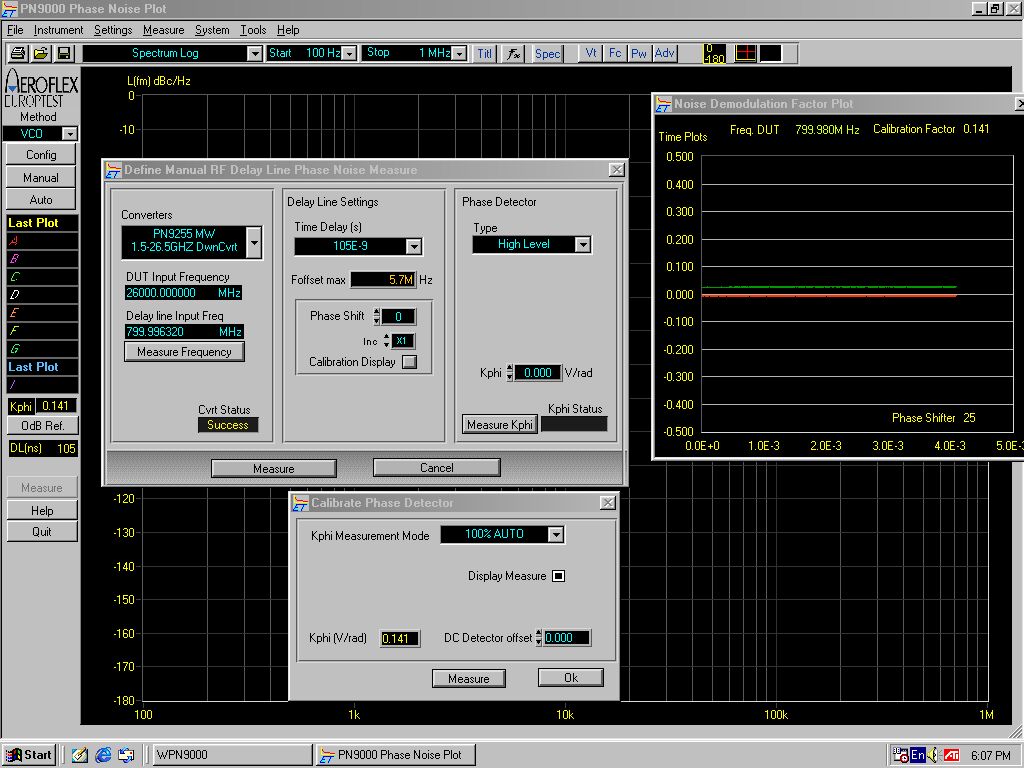Click the Spec toolbar button

point(547,54)
